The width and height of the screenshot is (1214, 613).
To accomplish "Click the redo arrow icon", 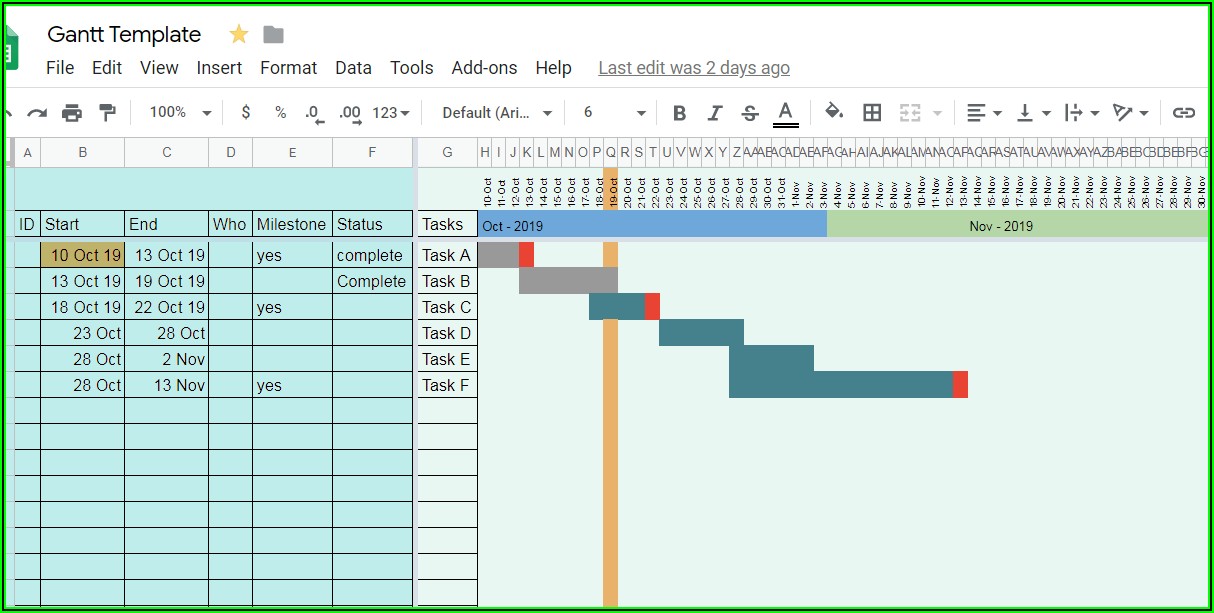I will click(x=37, y=113).
